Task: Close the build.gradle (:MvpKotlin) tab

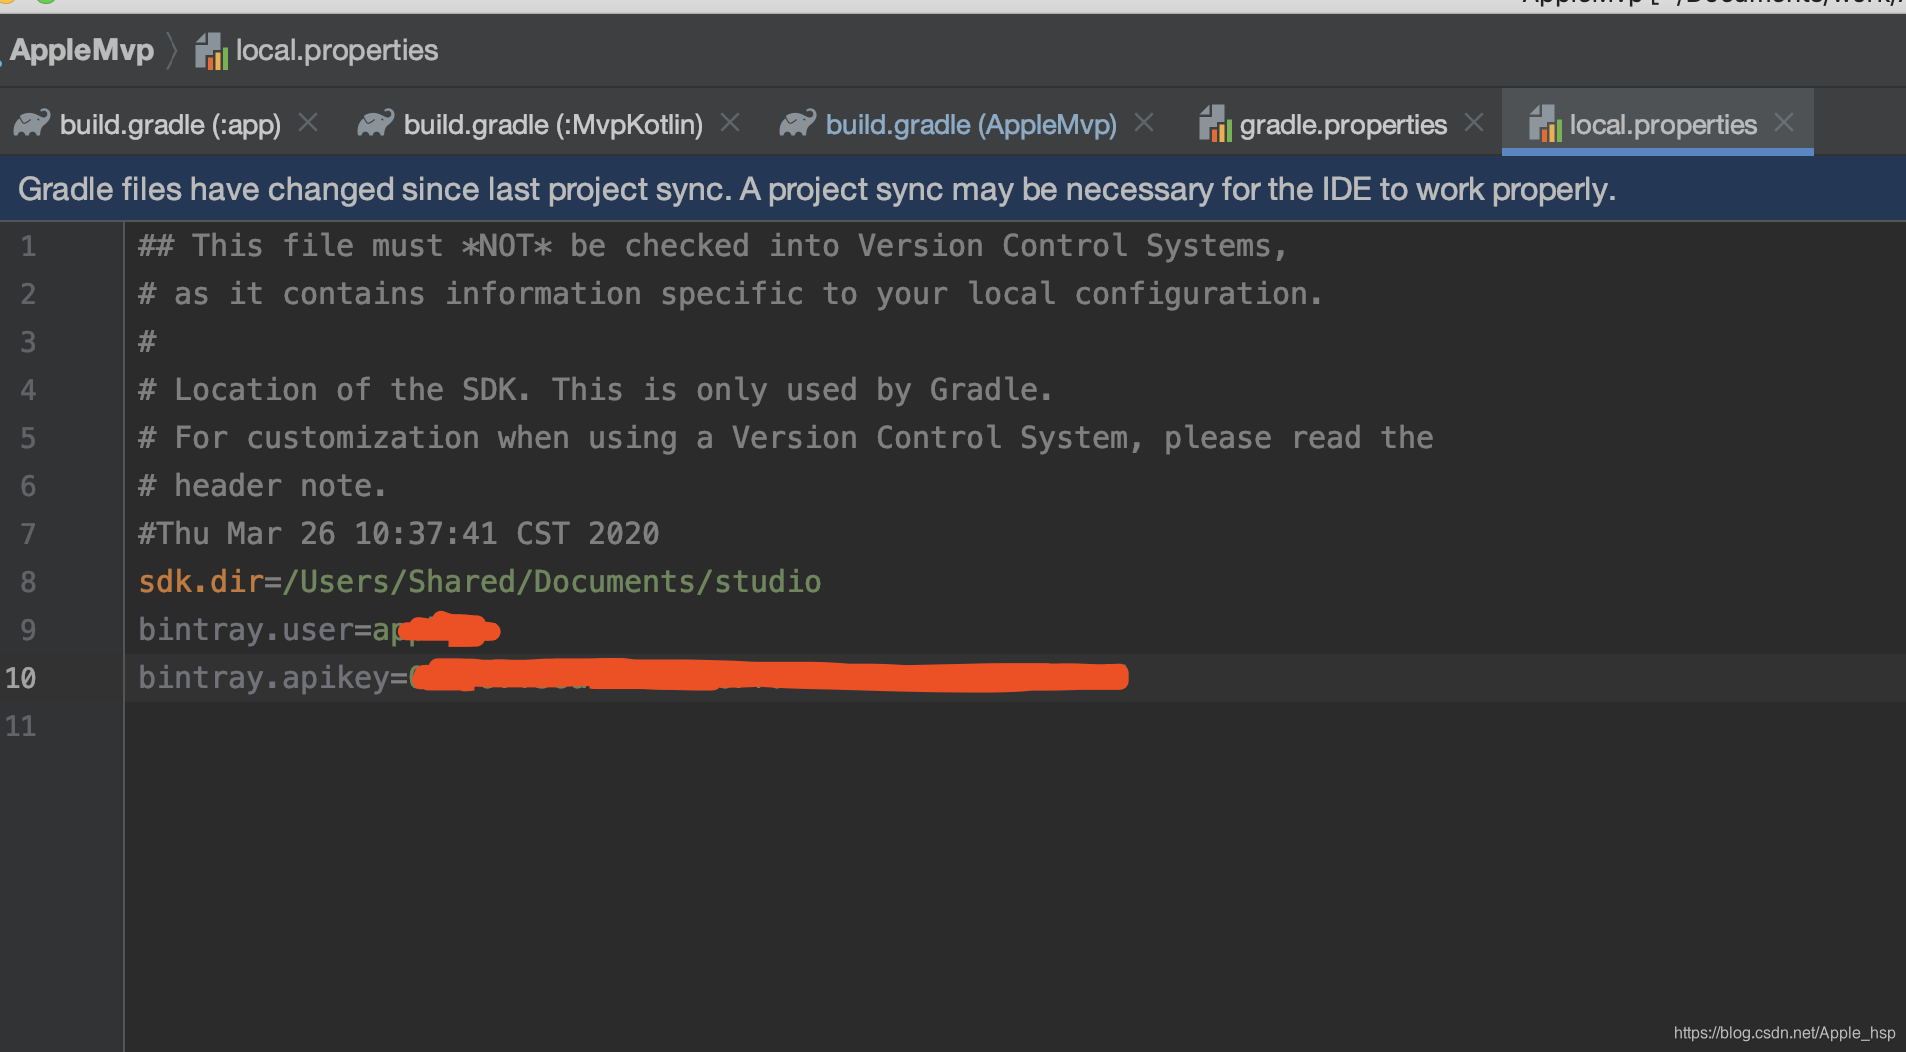Action: coord(731,122)
